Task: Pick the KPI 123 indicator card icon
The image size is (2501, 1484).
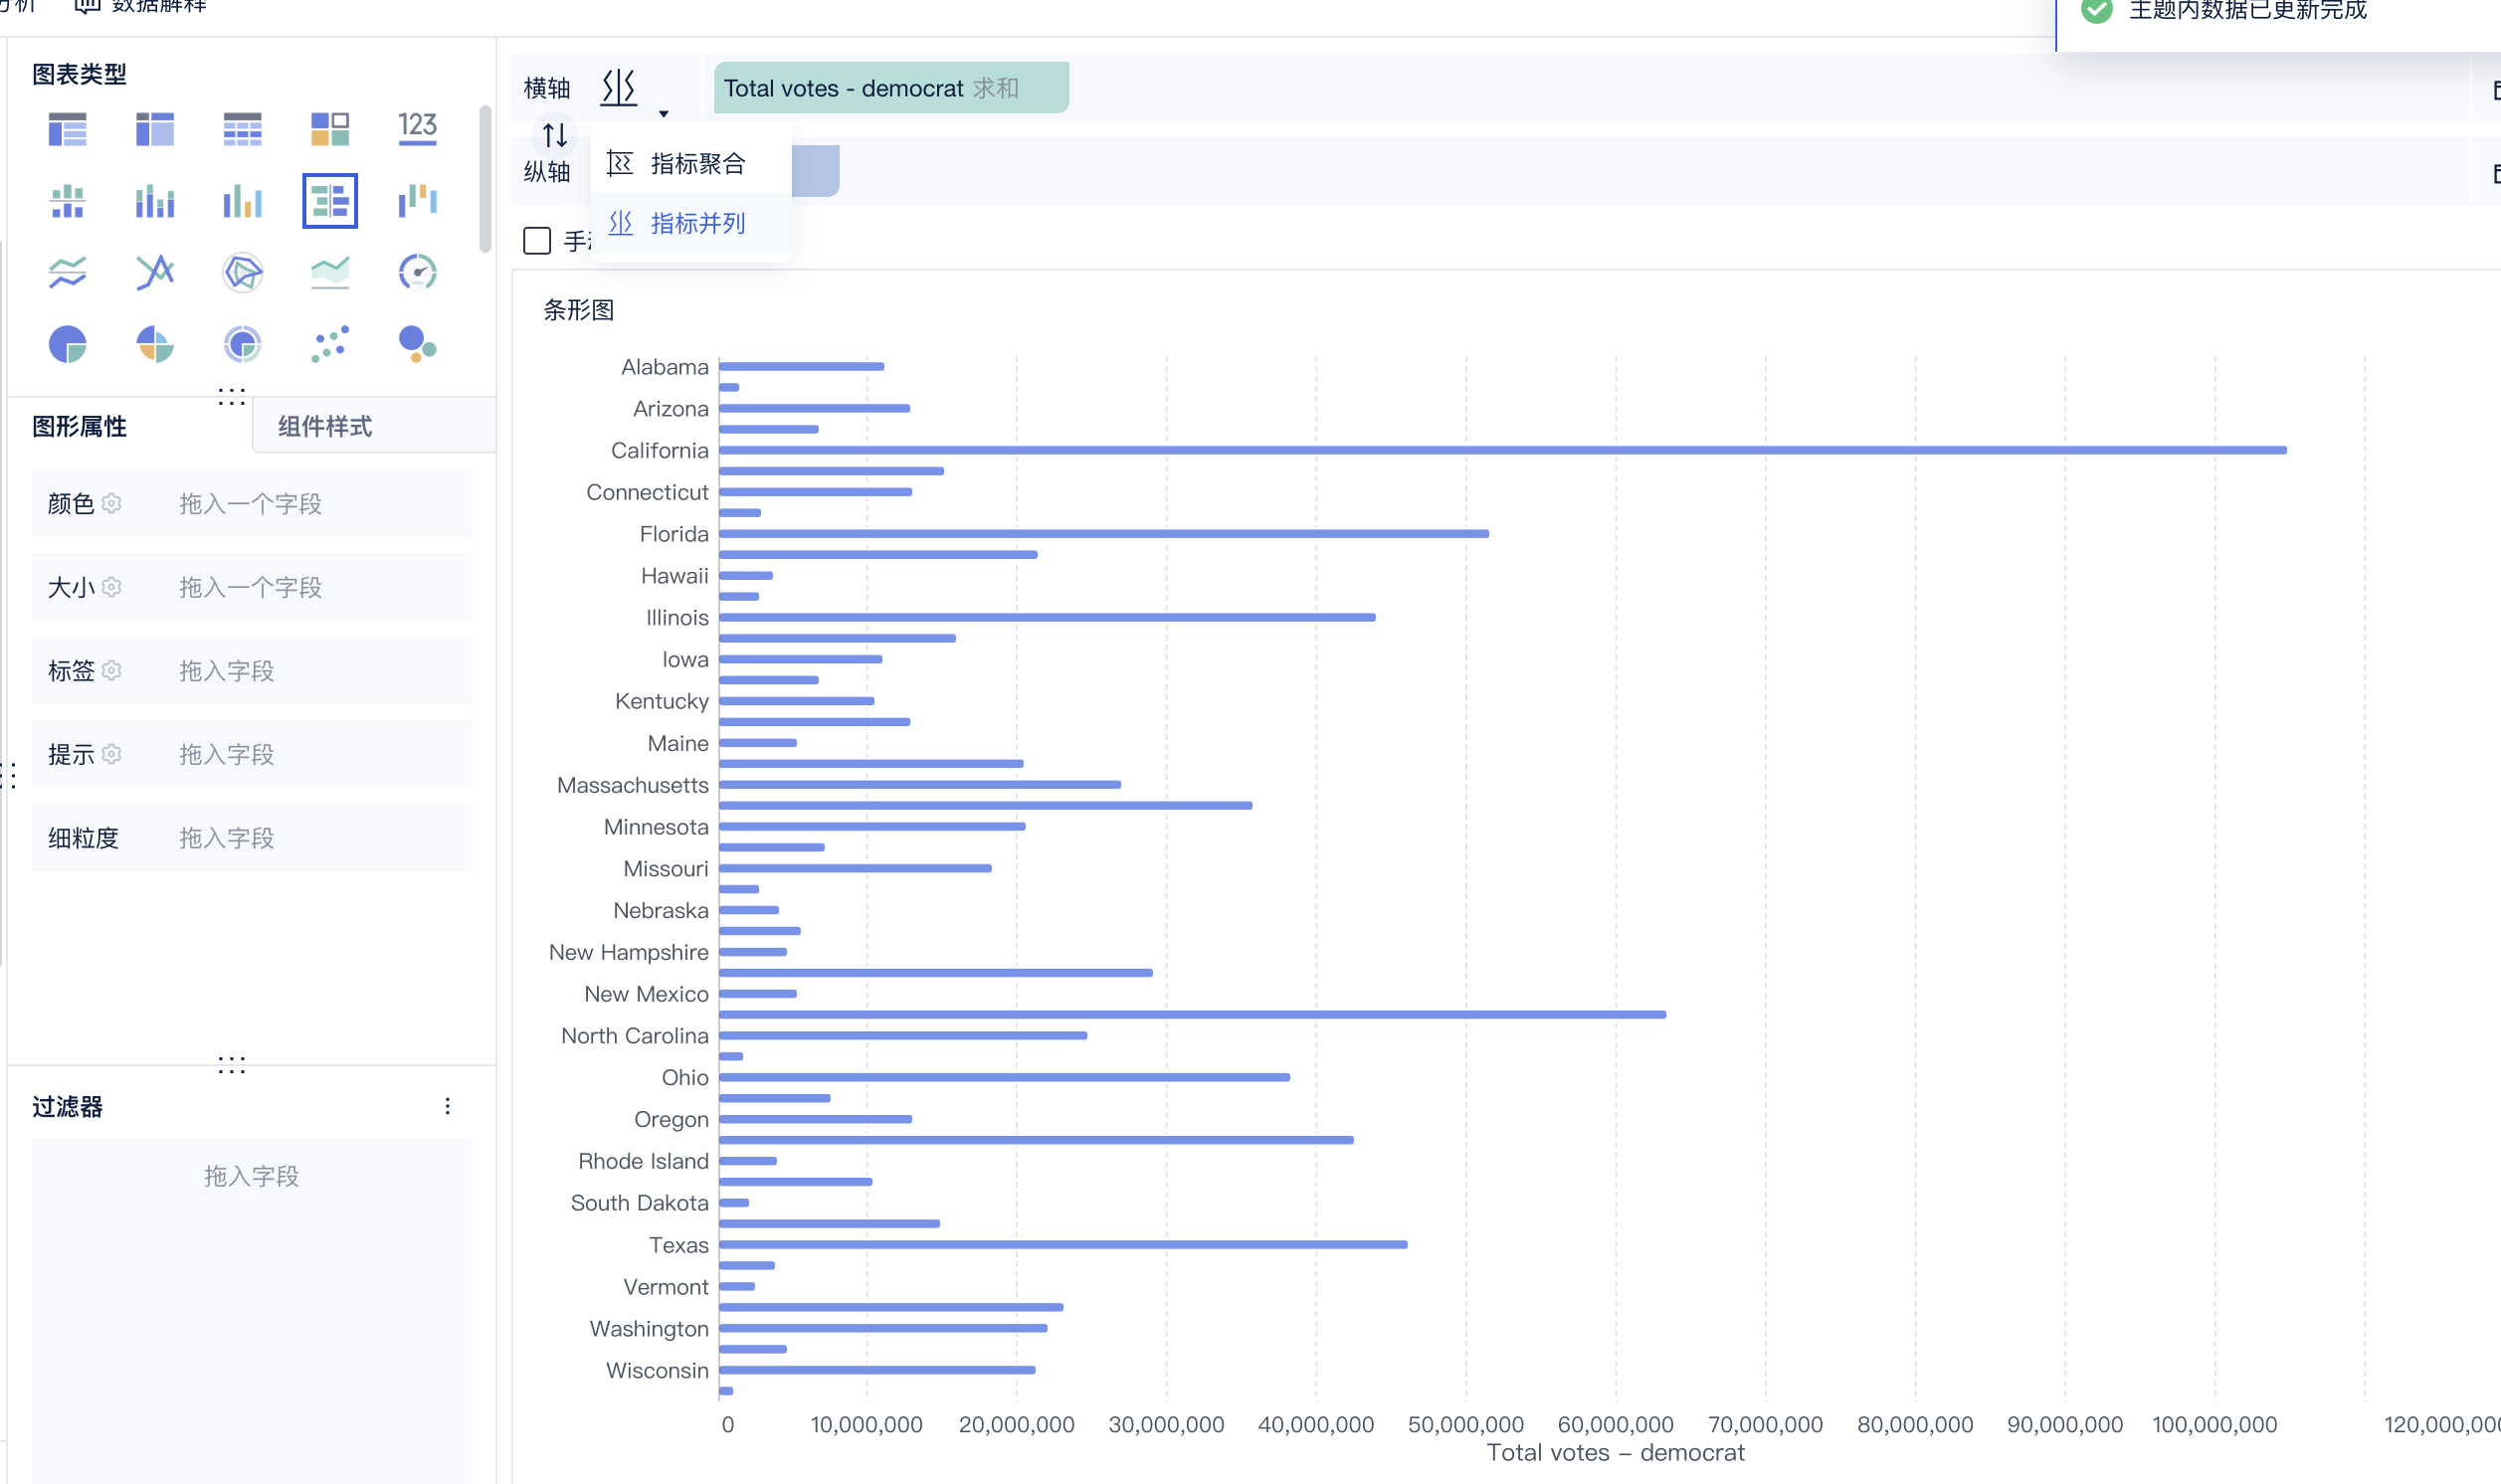Action: (417, 128)
